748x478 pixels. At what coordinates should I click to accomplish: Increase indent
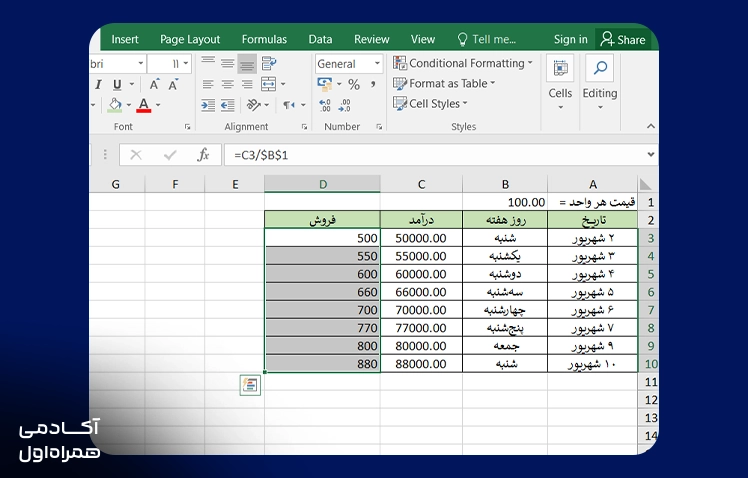coord(228,105)
